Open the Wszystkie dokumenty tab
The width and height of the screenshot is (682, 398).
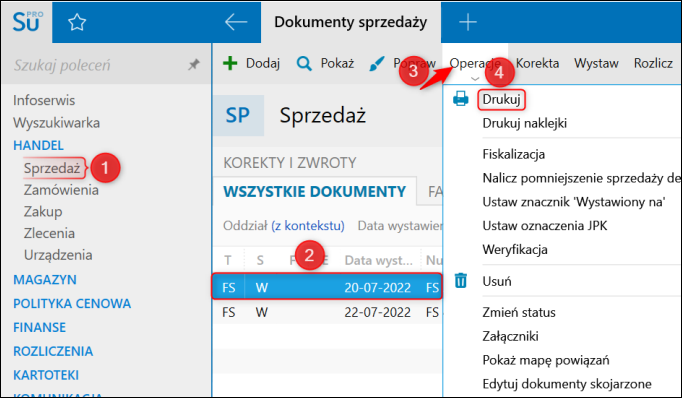(x=314, y=191)
